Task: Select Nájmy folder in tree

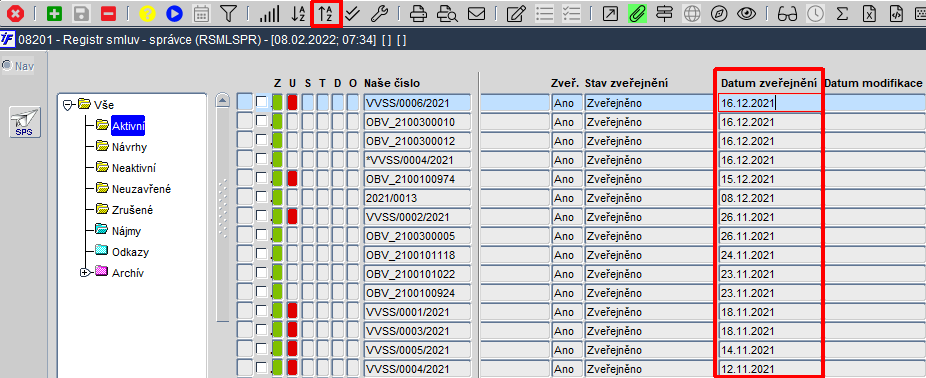Action: pyautogui.click(x=126, y=231)
